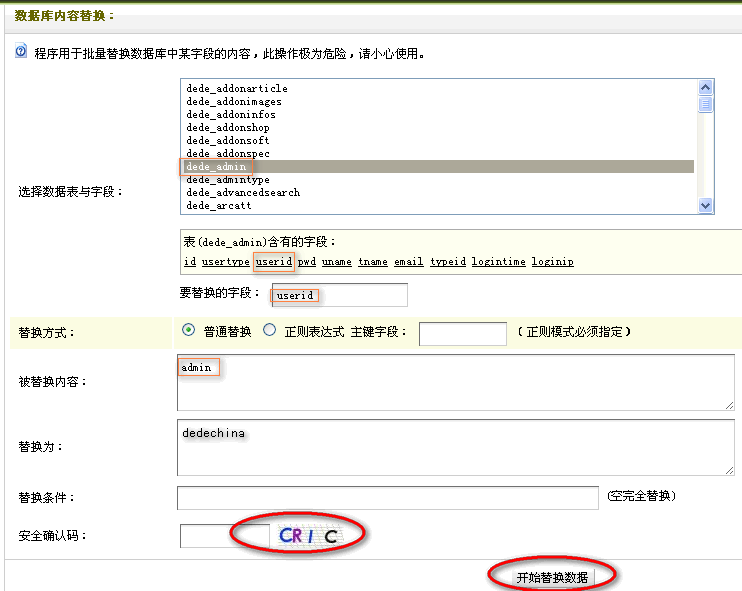Click the 替换条件 input field
Screen dimensions: 742x591
click(387, 498)
